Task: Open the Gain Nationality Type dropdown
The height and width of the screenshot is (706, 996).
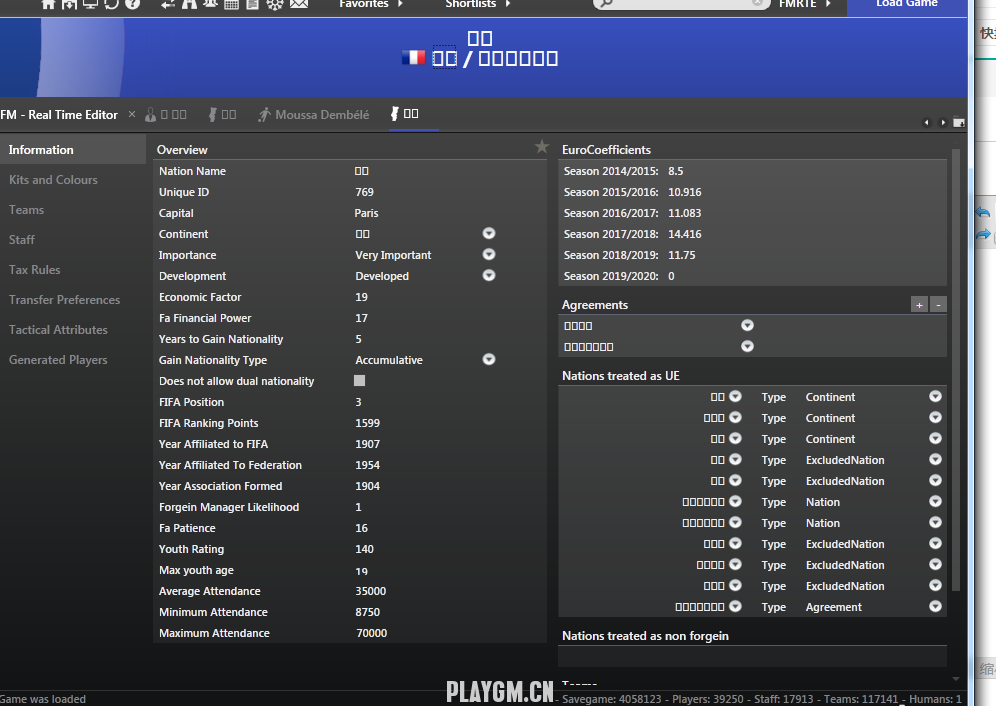Action: tap(488, 359)
